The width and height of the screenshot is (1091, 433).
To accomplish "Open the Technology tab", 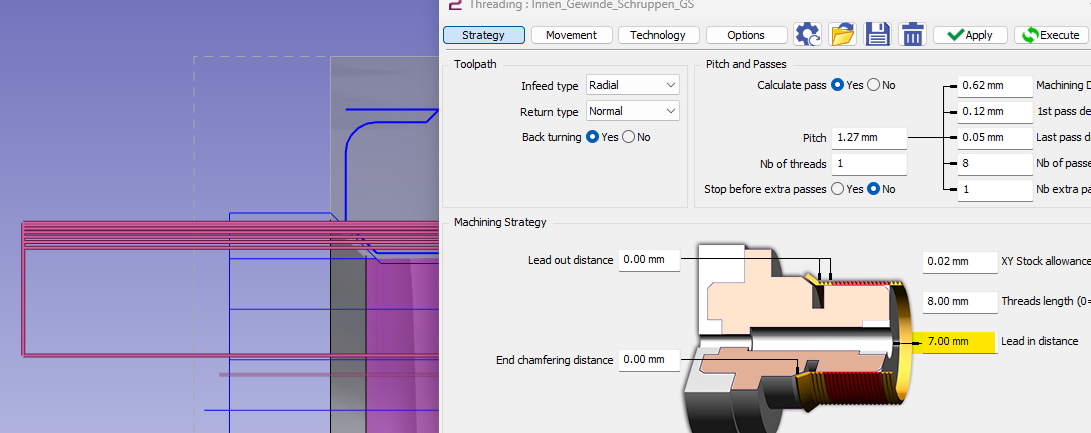I will click(x=658, y=35).
